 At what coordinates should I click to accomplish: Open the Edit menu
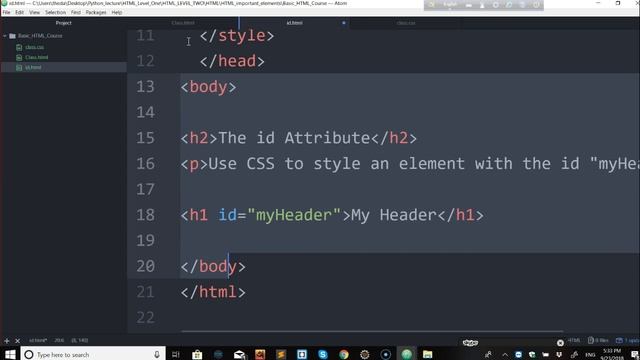[x=19, y=12]
